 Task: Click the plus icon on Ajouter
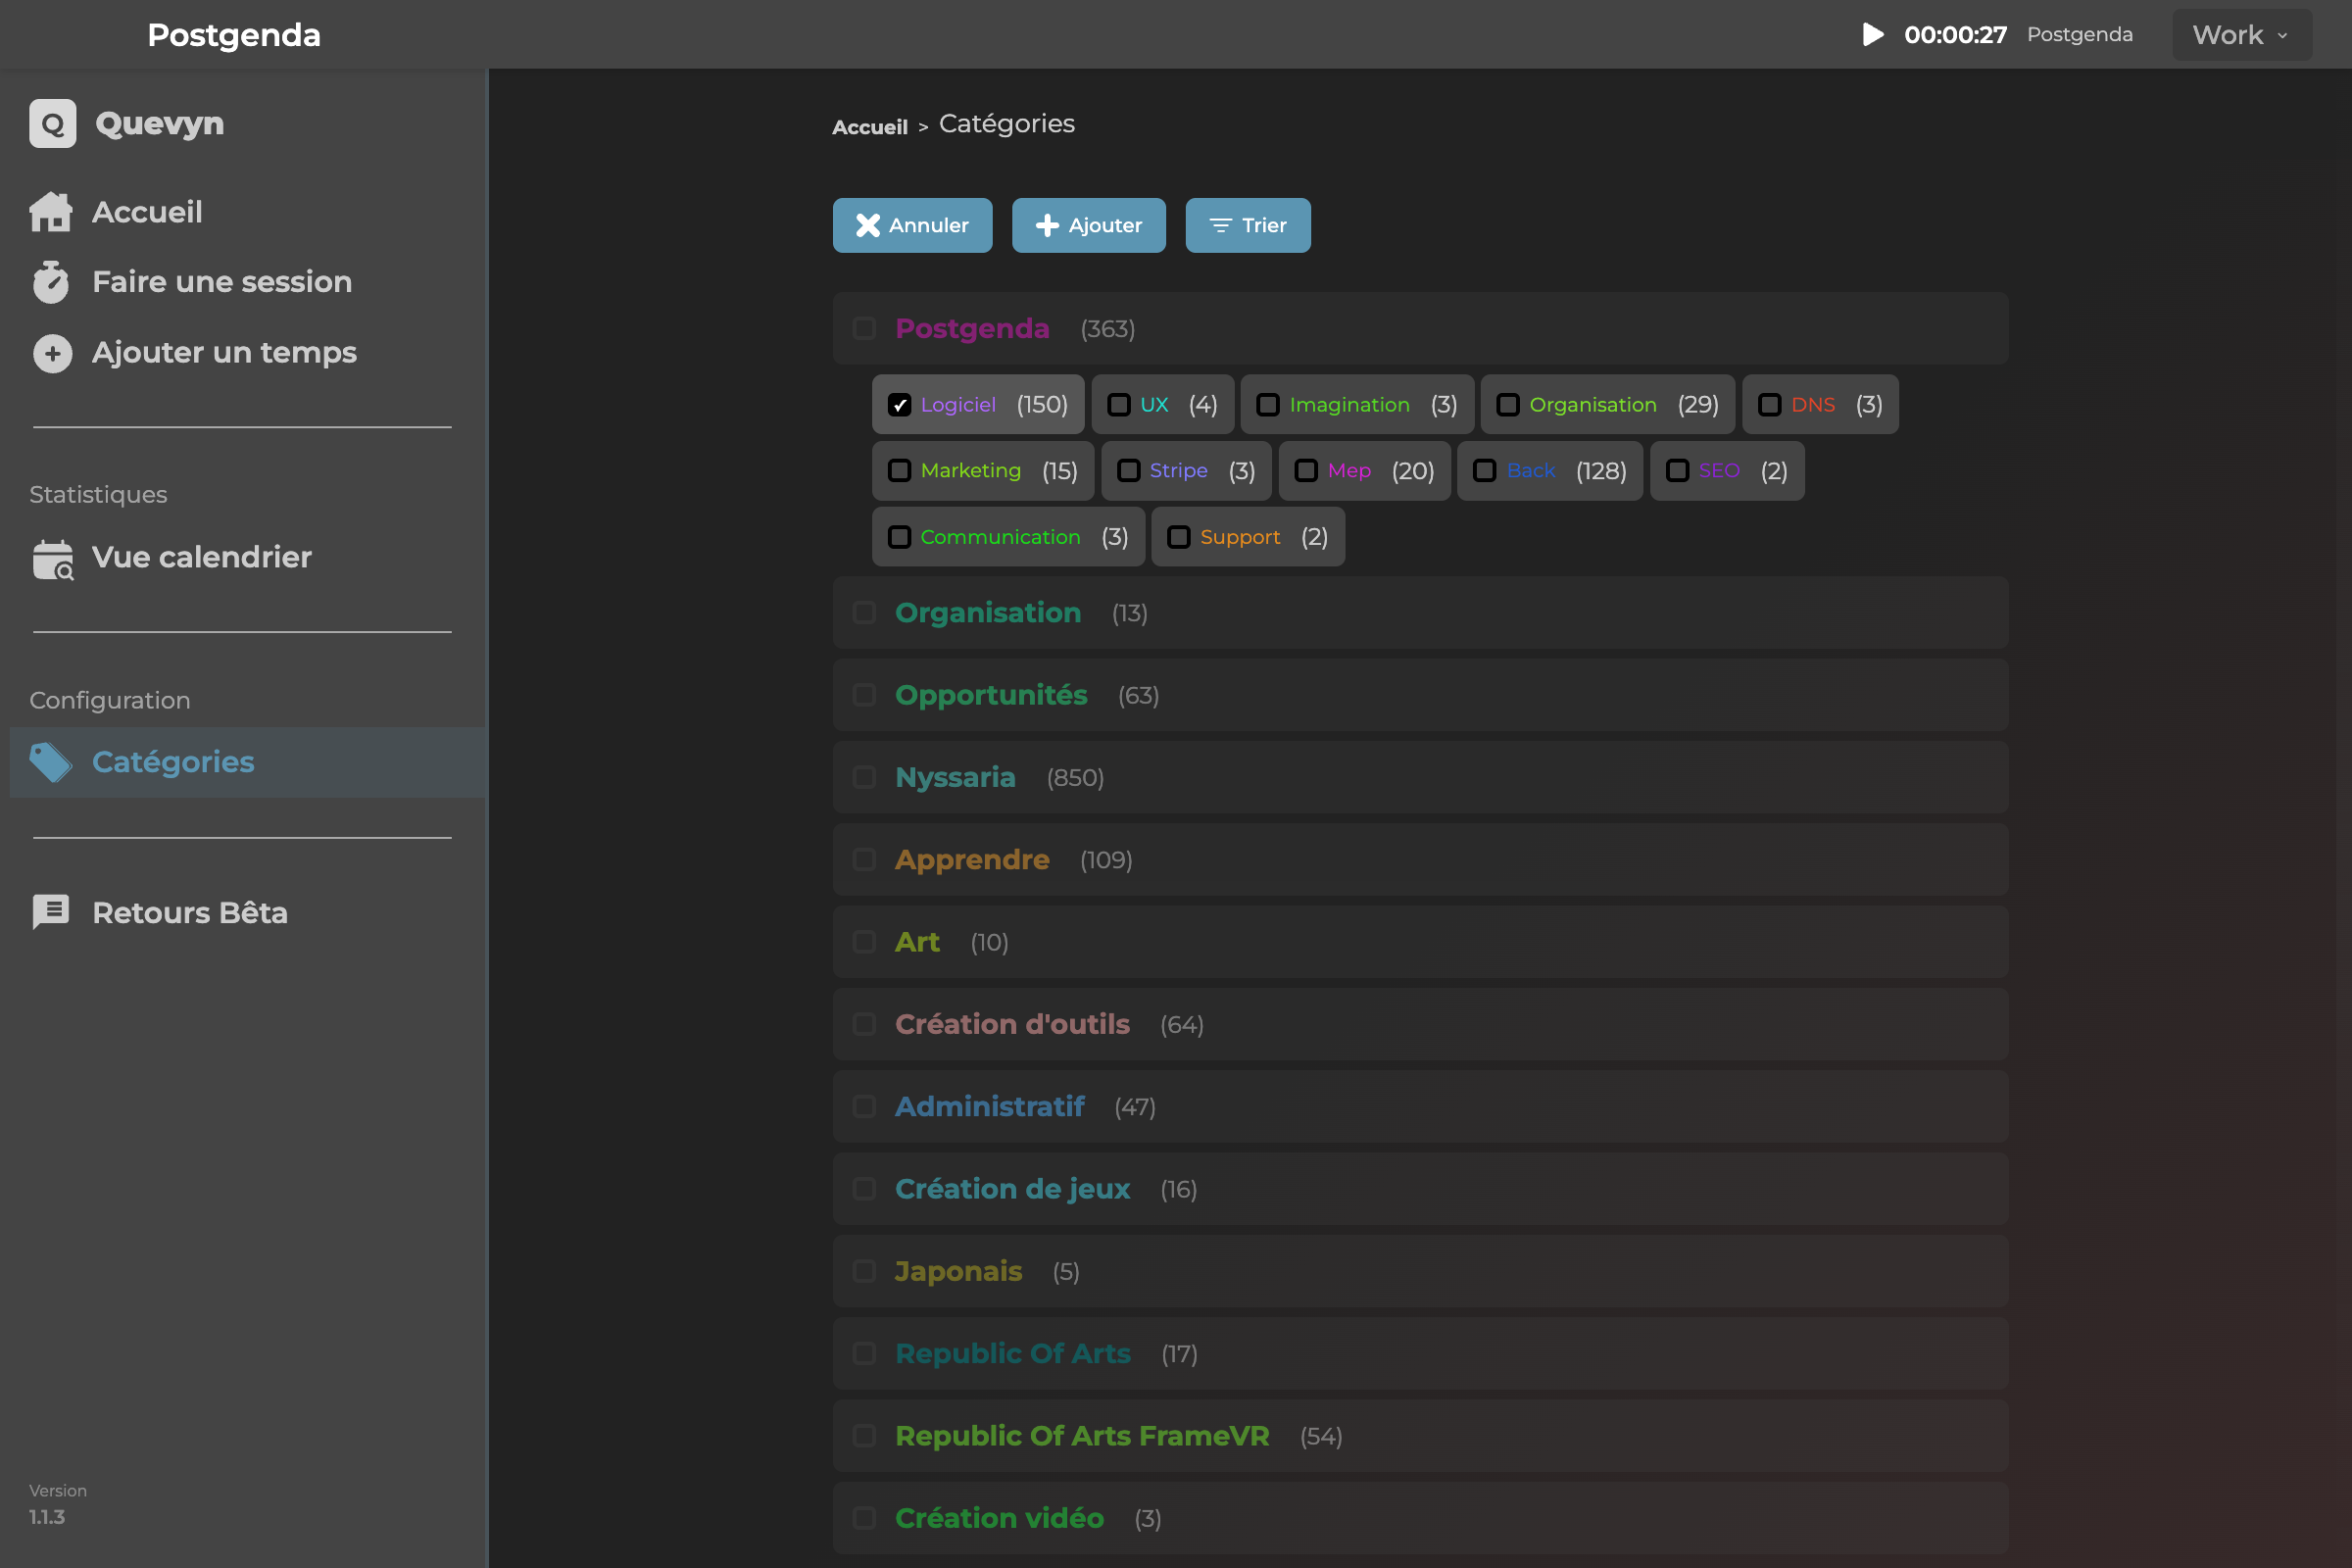point(1046,226)
